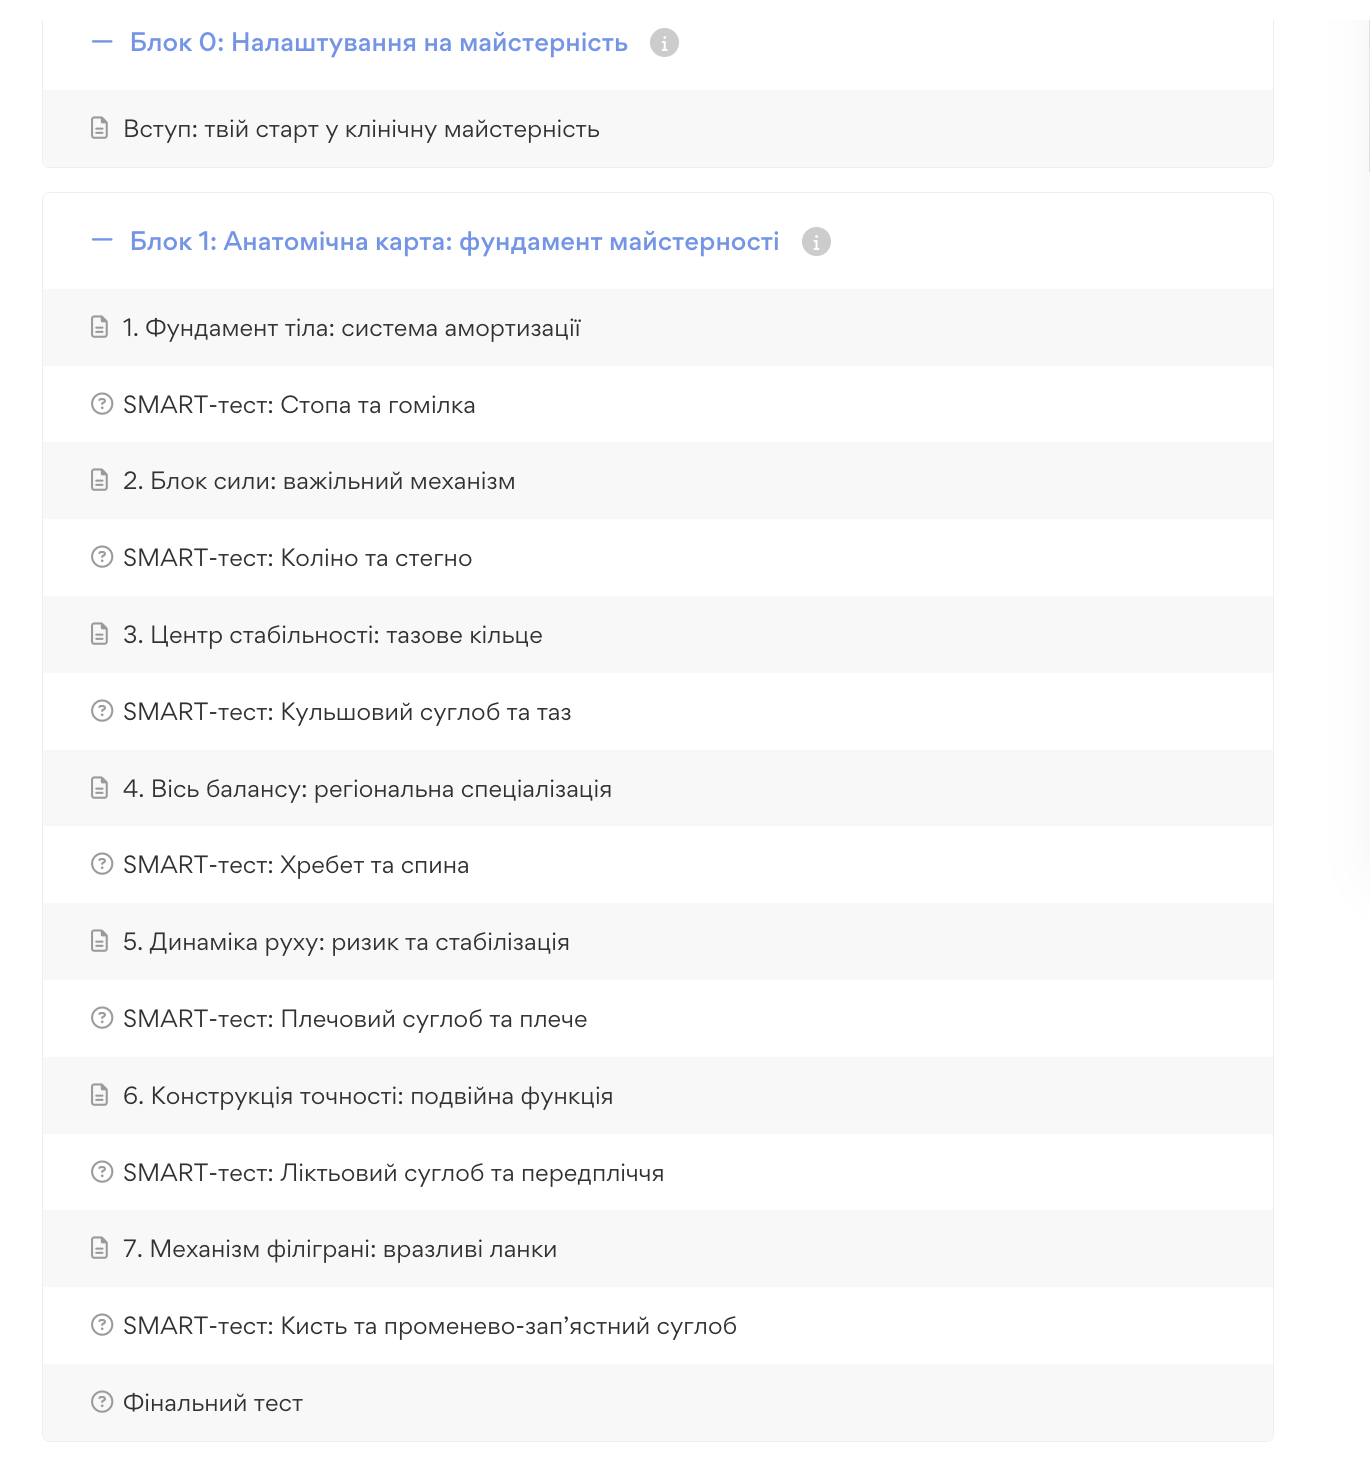Click document icon for Фундамент тіла lesson

point(100,327)
